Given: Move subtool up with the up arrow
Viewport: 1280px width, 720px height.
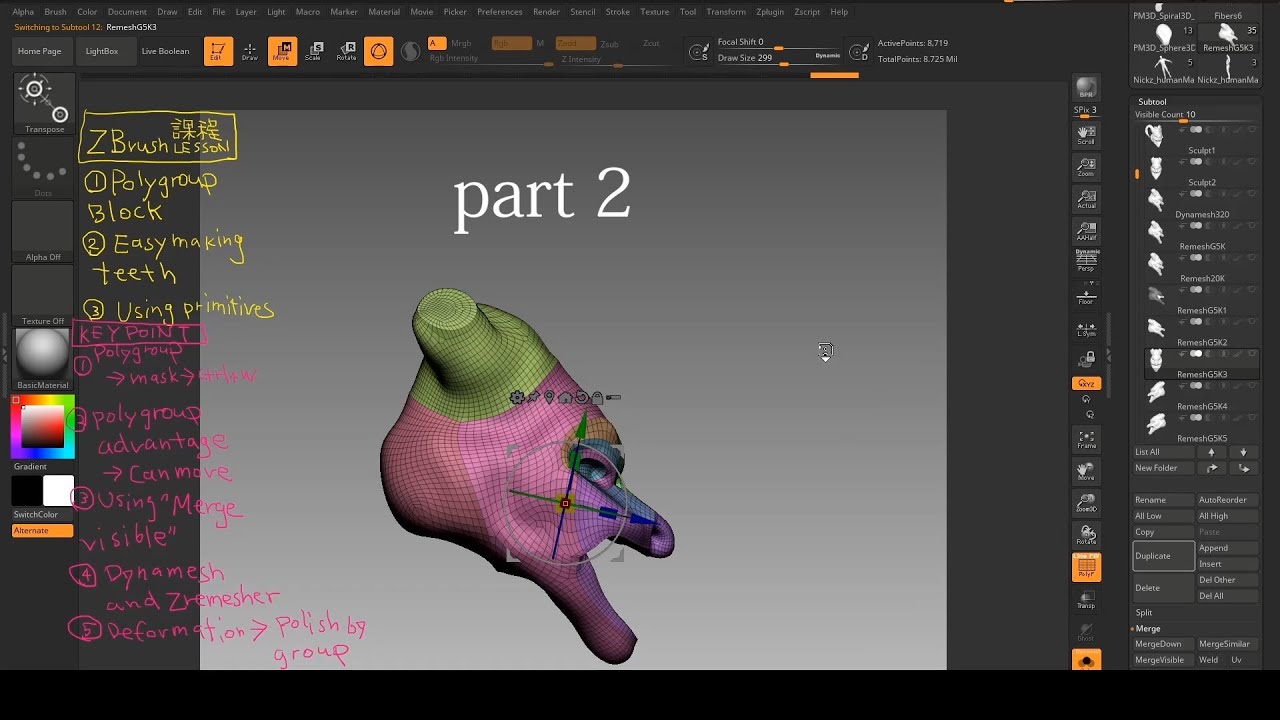Looking at the screenshot, I should [1211, 452].
